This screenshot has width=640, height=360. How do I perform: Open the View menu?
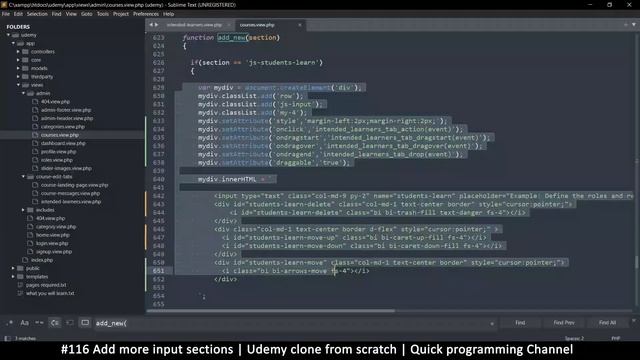71,14
